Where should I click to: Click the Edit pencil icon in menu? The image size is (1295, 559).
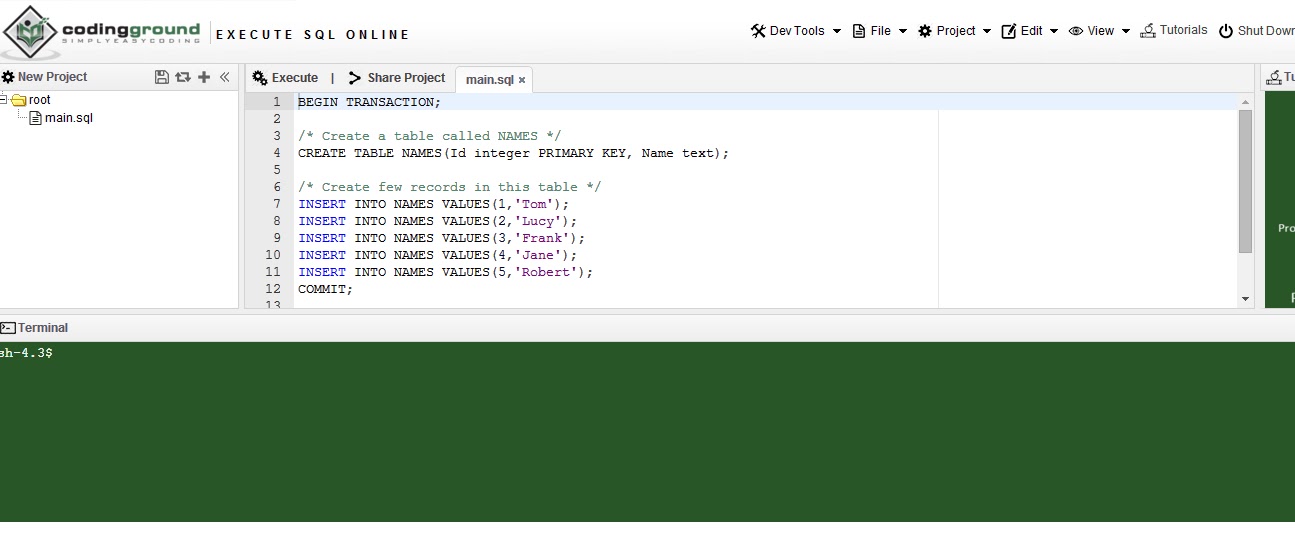pos(1009,31)
